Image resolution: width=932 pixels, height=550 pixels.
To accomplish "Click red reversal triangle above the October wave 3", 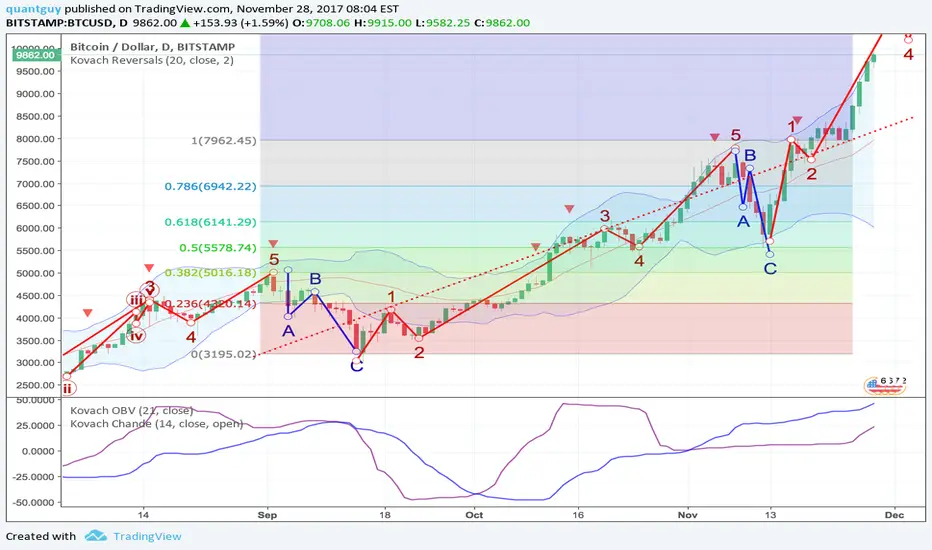I will click(x=569, y=209).
